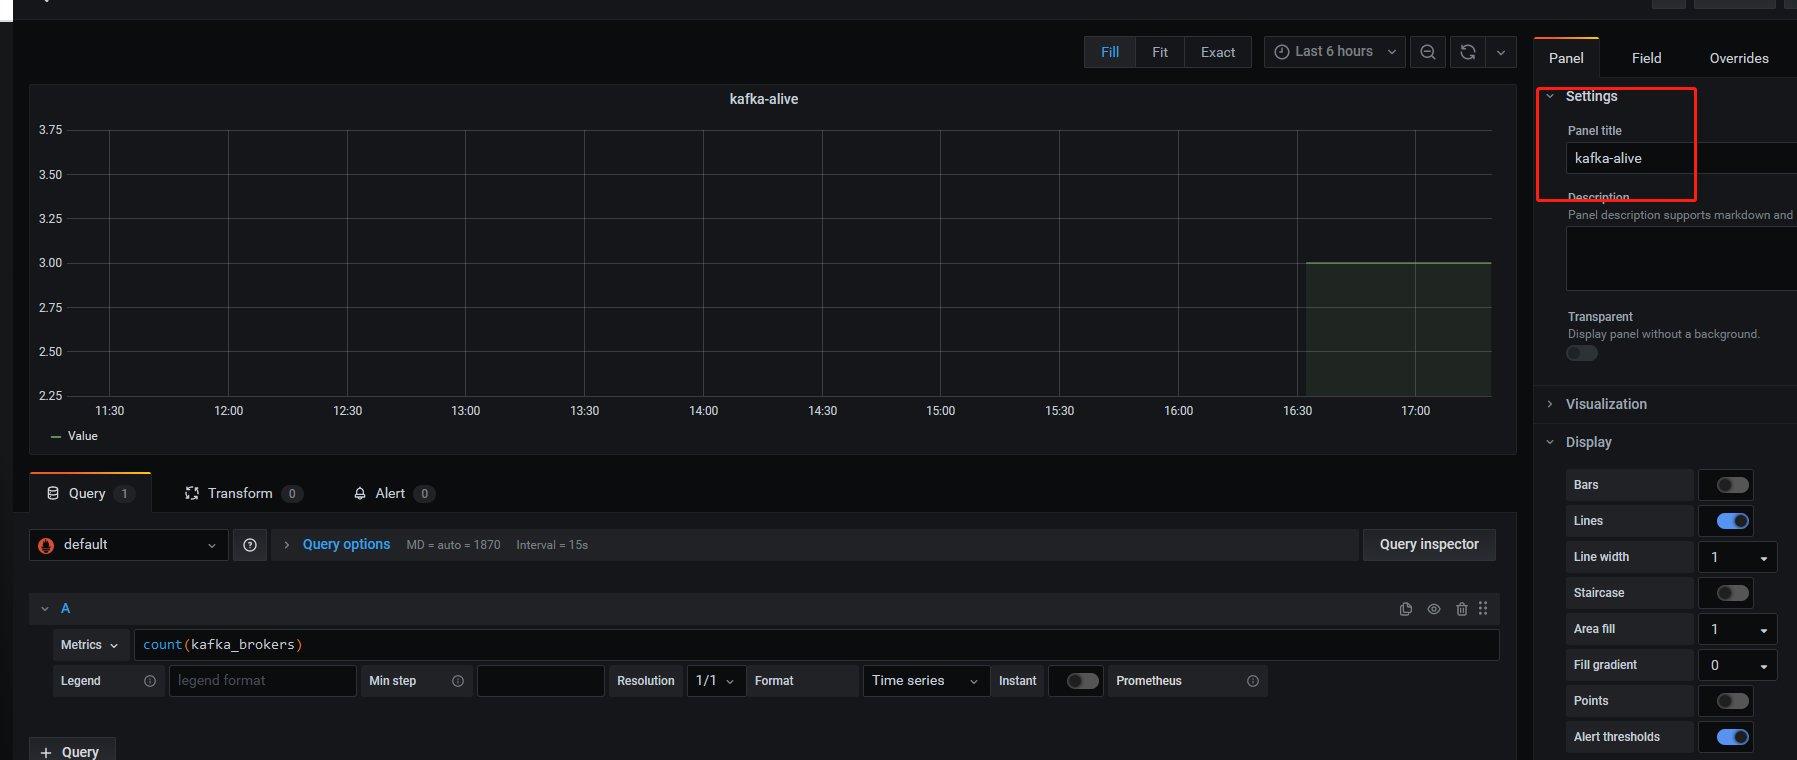Click the Interval = 15s text
This screenshot has height=760, width=1797.
click(552, 545)
